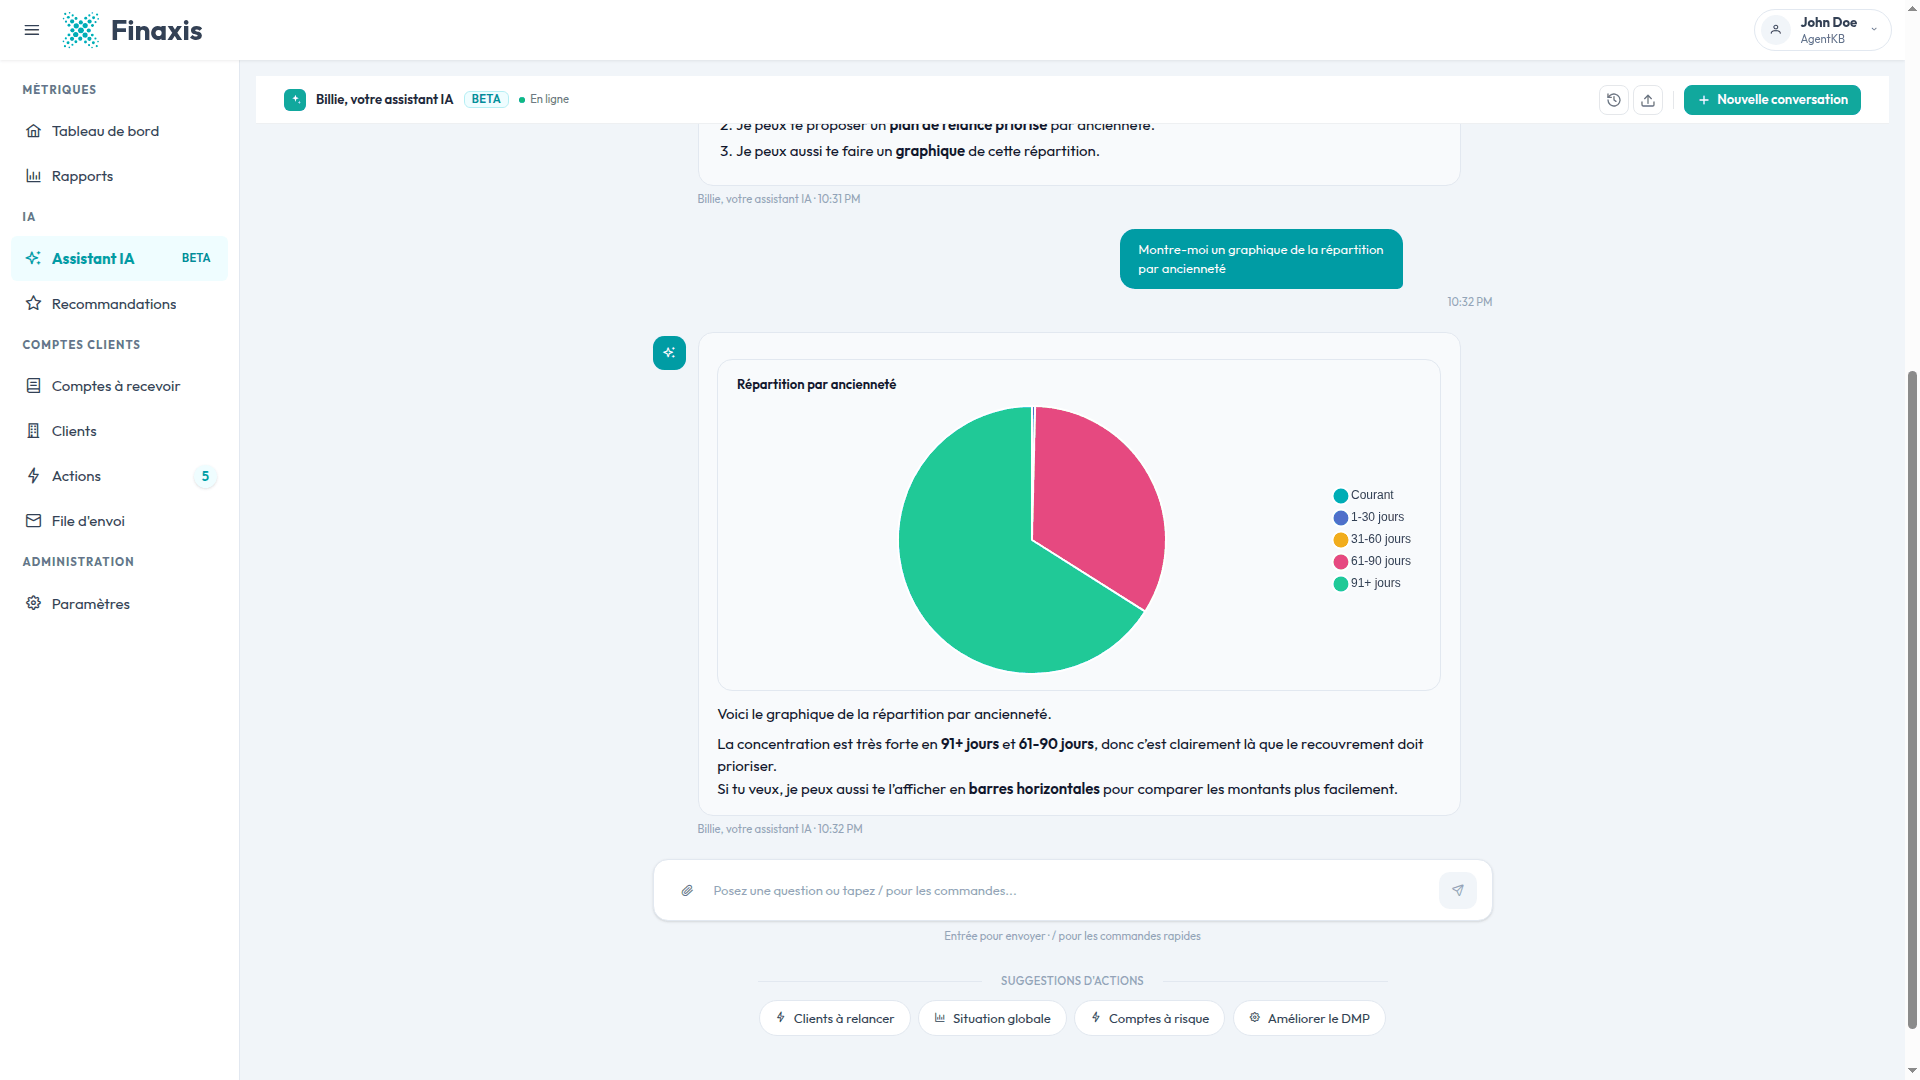Choose suggestion Clients à relancer

(x=835, y=1018)
